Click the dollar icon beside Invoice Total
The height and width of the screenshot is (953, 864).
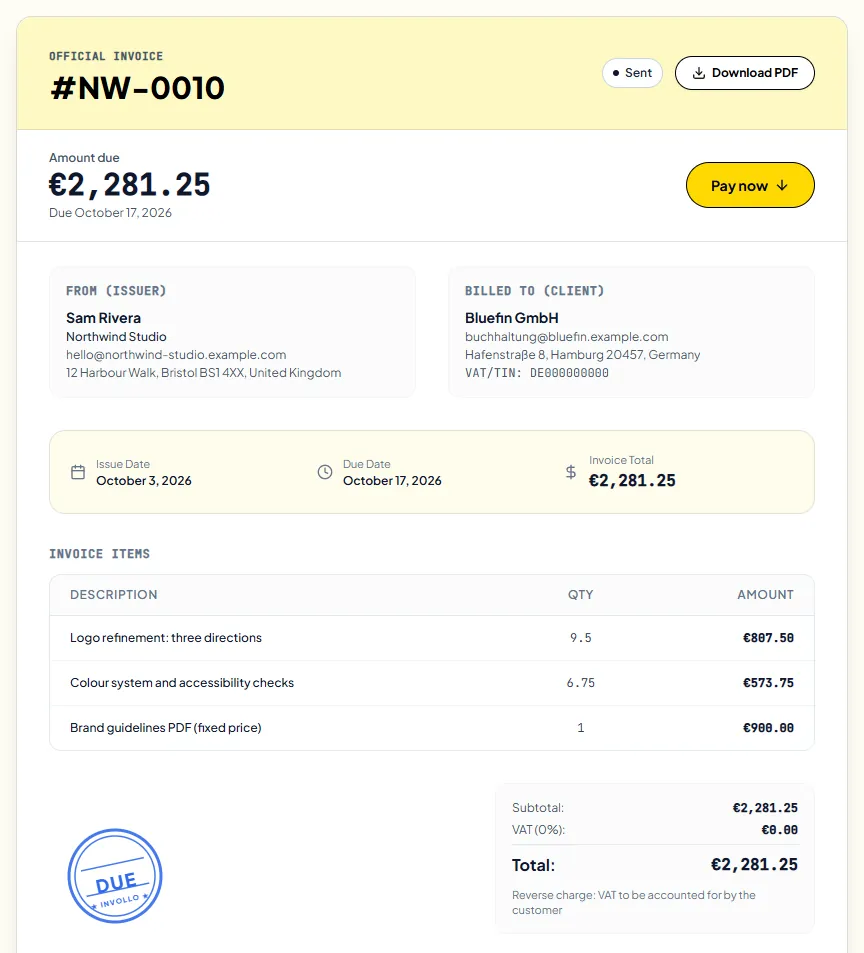(571, 472)
